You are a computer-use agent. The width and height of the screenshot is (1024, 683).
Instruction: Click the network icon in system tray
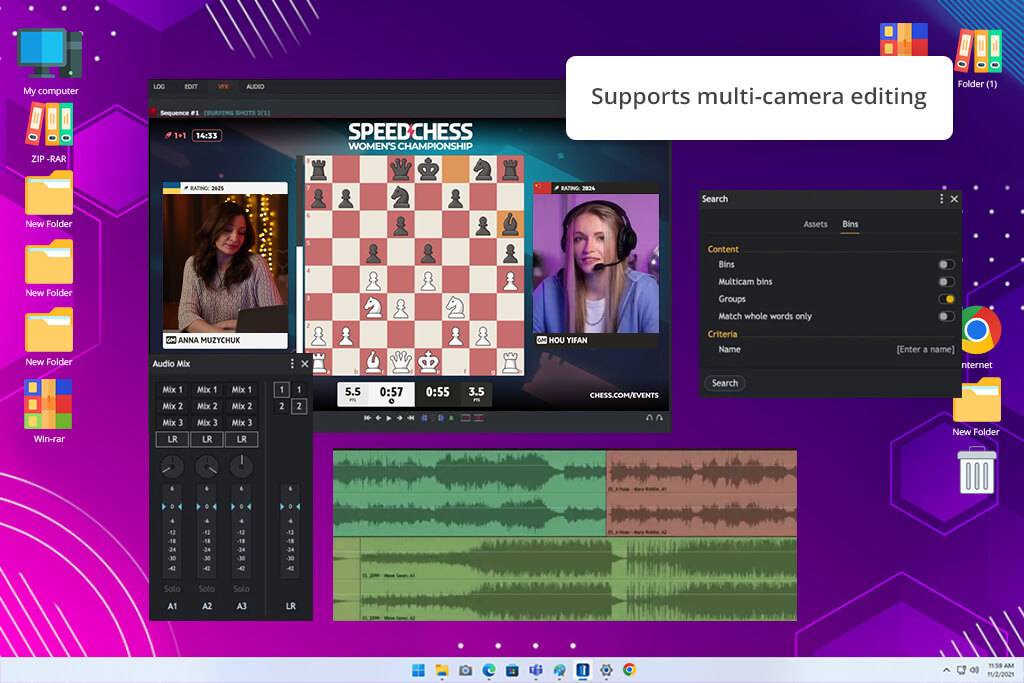point(961,670)
